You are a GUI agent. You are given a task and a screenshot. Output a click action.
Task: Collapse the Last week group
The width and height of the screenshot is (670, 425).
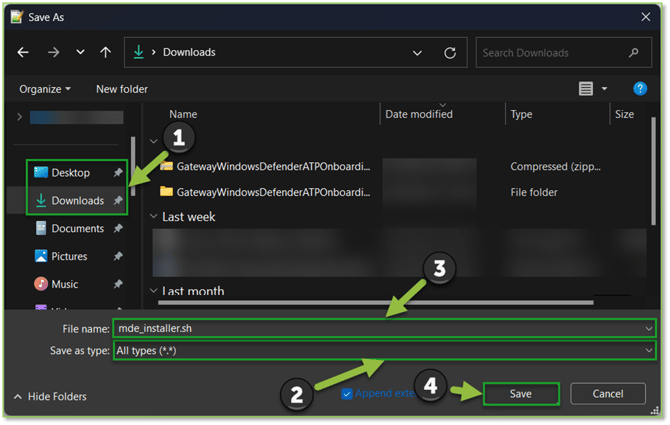tap(153, 217)
